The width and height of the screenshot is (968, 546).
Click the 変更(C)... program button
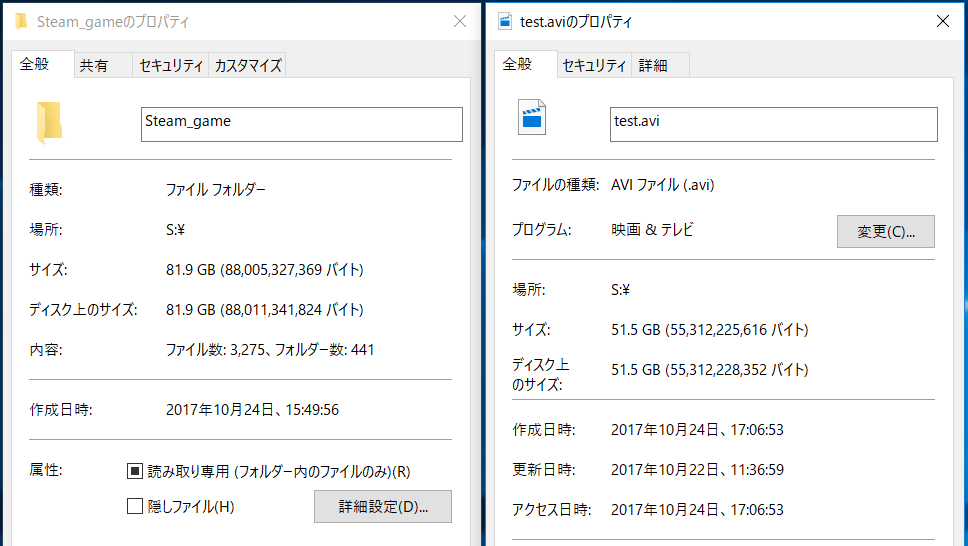tap(886, 232)
